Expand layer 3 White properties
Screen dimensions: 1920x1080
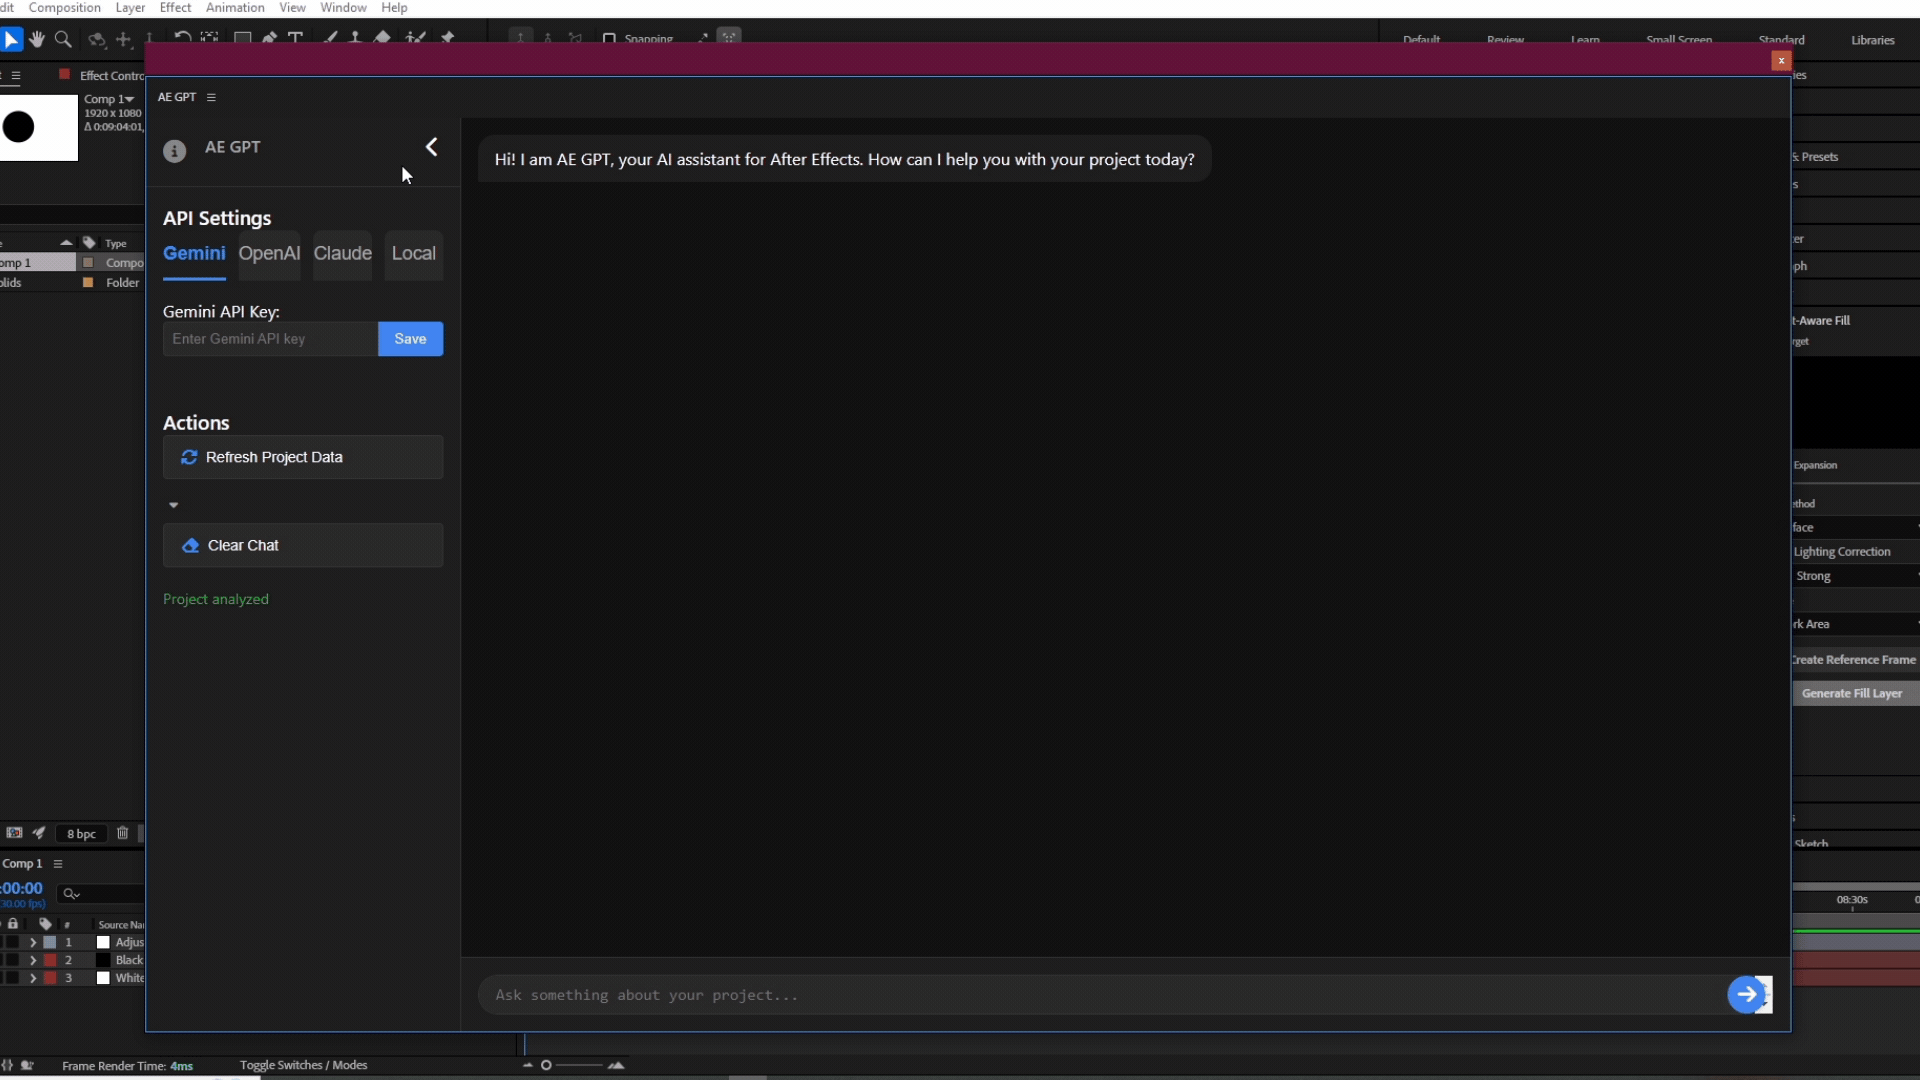(x=33, y=978)
